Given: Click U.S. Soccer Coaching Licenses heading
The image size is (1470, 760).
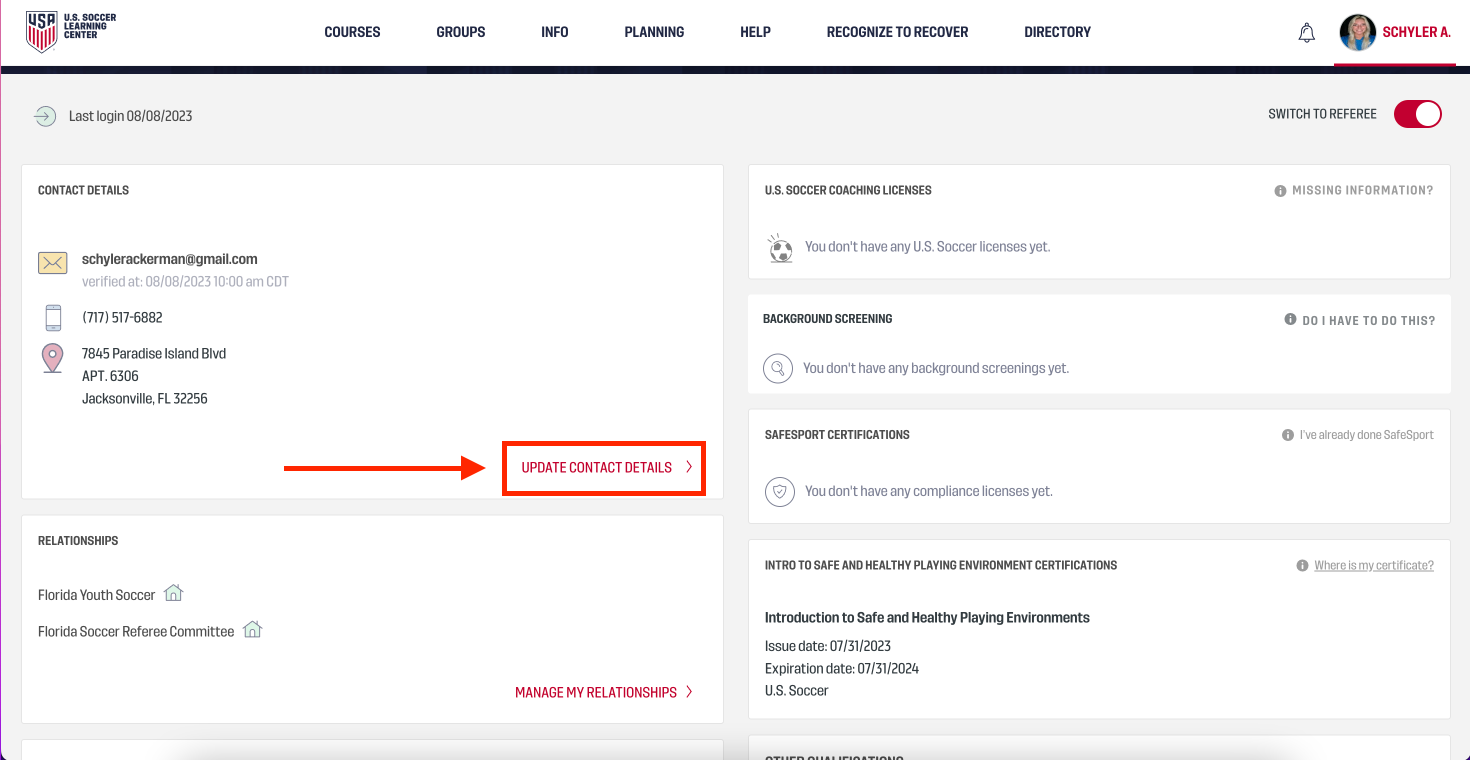Looking at the screenshot, I should 848,190.
